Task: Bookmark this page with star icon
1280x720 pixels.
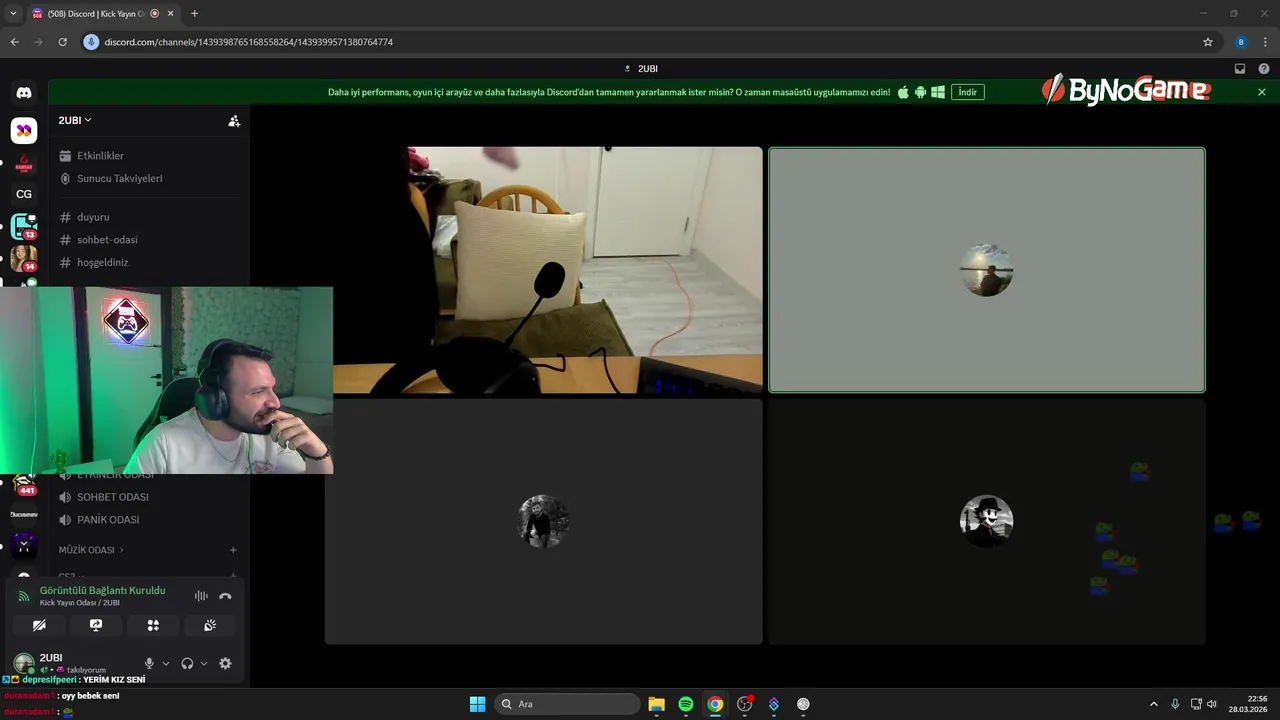Action: click(1208, 42)
